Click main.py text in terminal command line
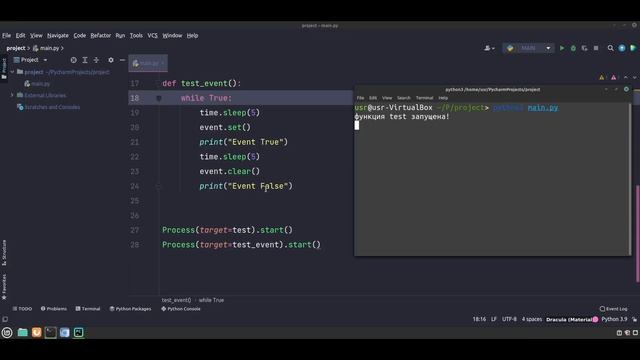640x360 pixels. pyautogui.click(x=542, y=108)
